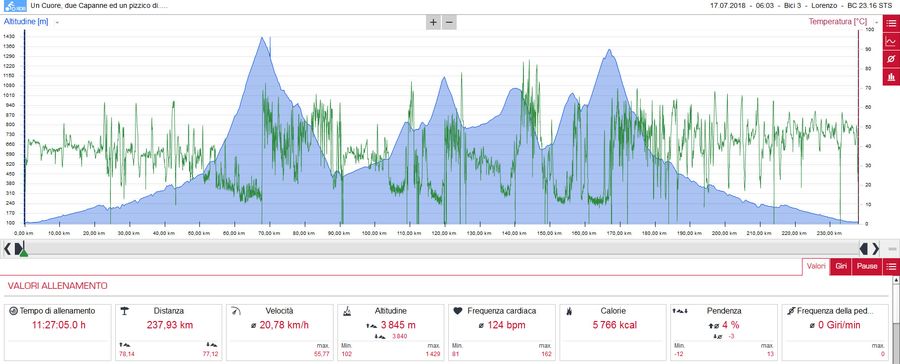This screenshot has height=364, width=900.
Task: Click max heart rate value '162'
Action: pos(548,354)
